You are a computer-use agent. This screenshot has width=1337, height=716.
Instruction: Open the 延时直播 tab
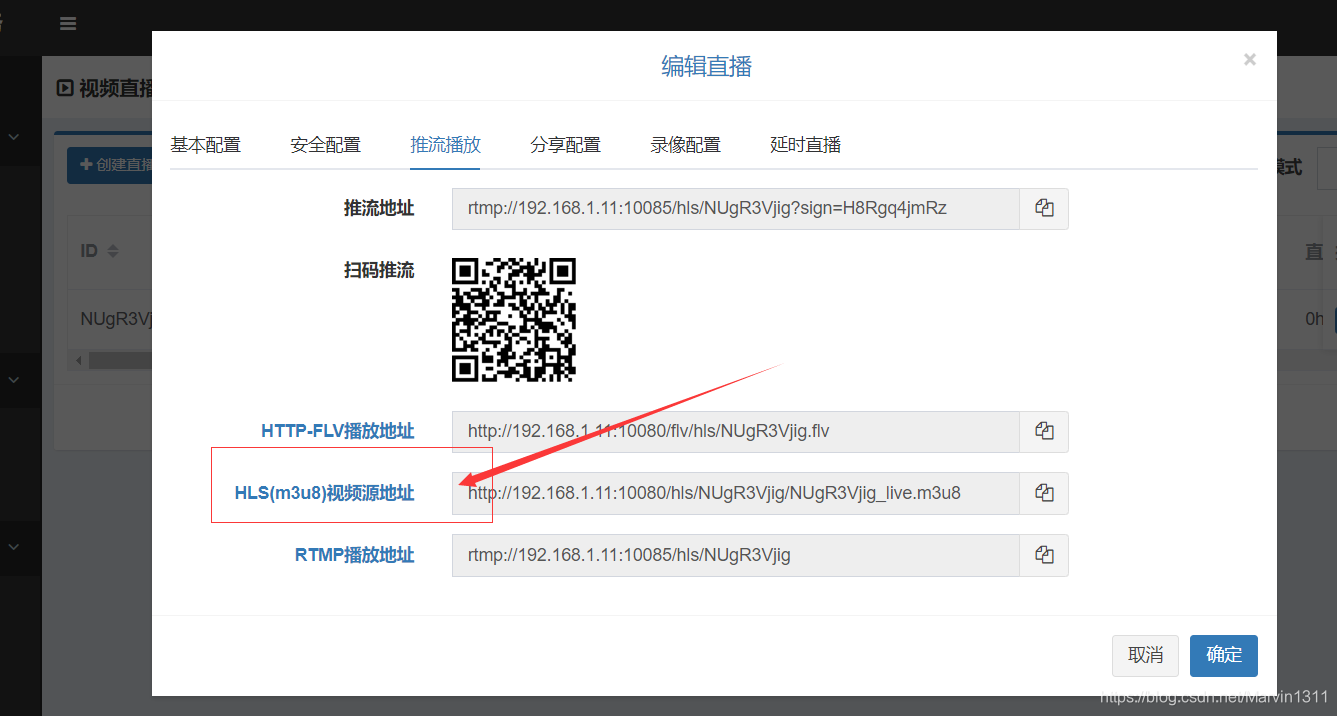(x=805, y=145)
